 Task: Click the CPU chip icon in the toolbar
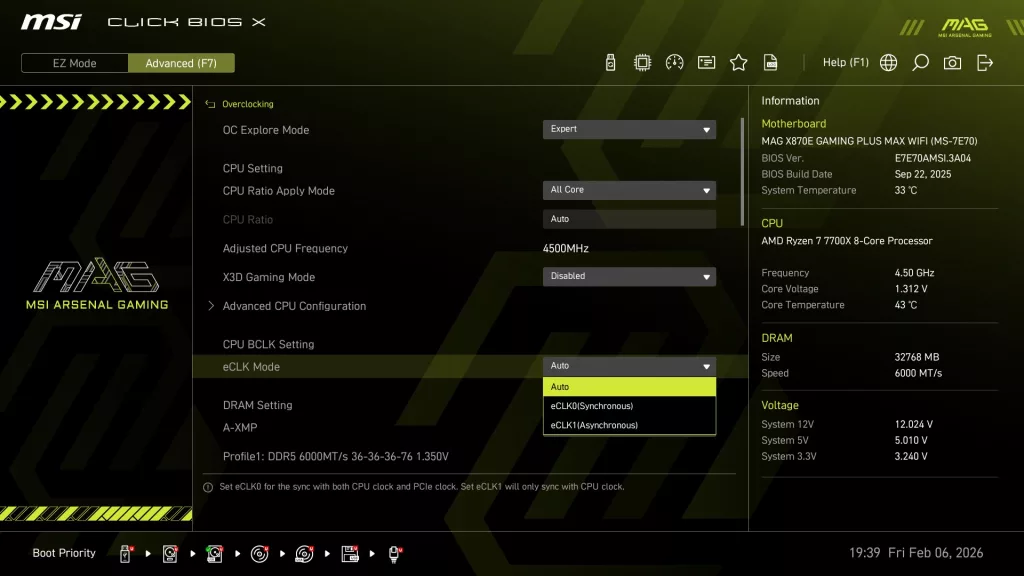[643, 62]
